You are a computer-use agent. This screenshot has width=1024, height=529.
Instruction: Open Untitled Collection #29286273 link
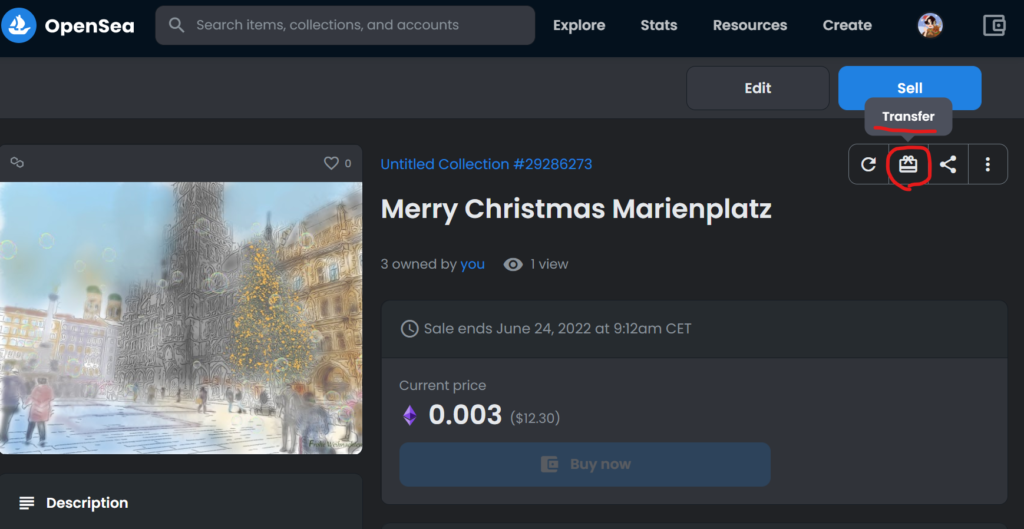point(486,164)
